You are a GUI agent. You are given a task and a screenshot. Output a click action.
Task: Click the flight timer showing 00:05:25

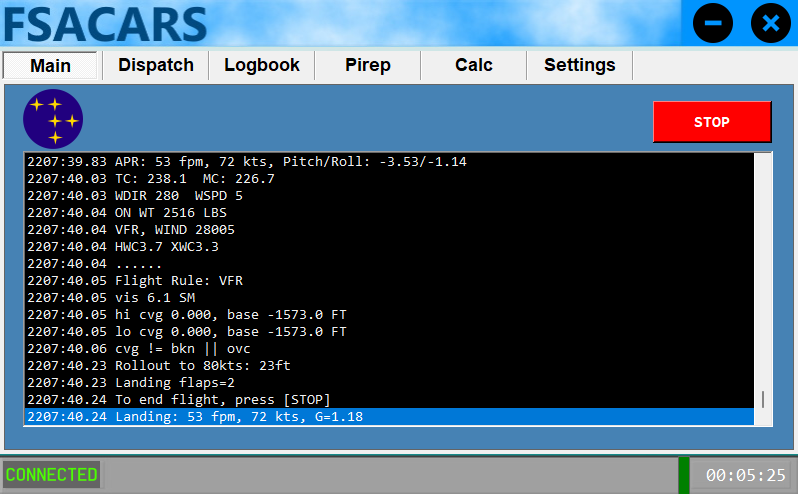click(x=746, y=476)
